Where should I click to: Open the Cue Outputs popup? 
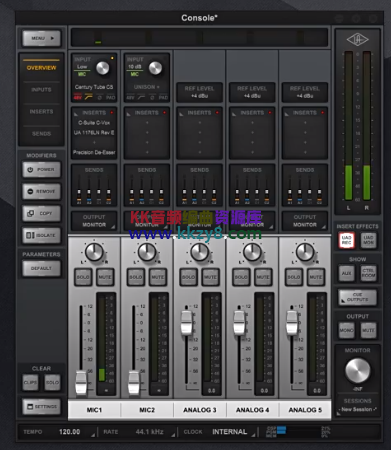pos(357,297)
